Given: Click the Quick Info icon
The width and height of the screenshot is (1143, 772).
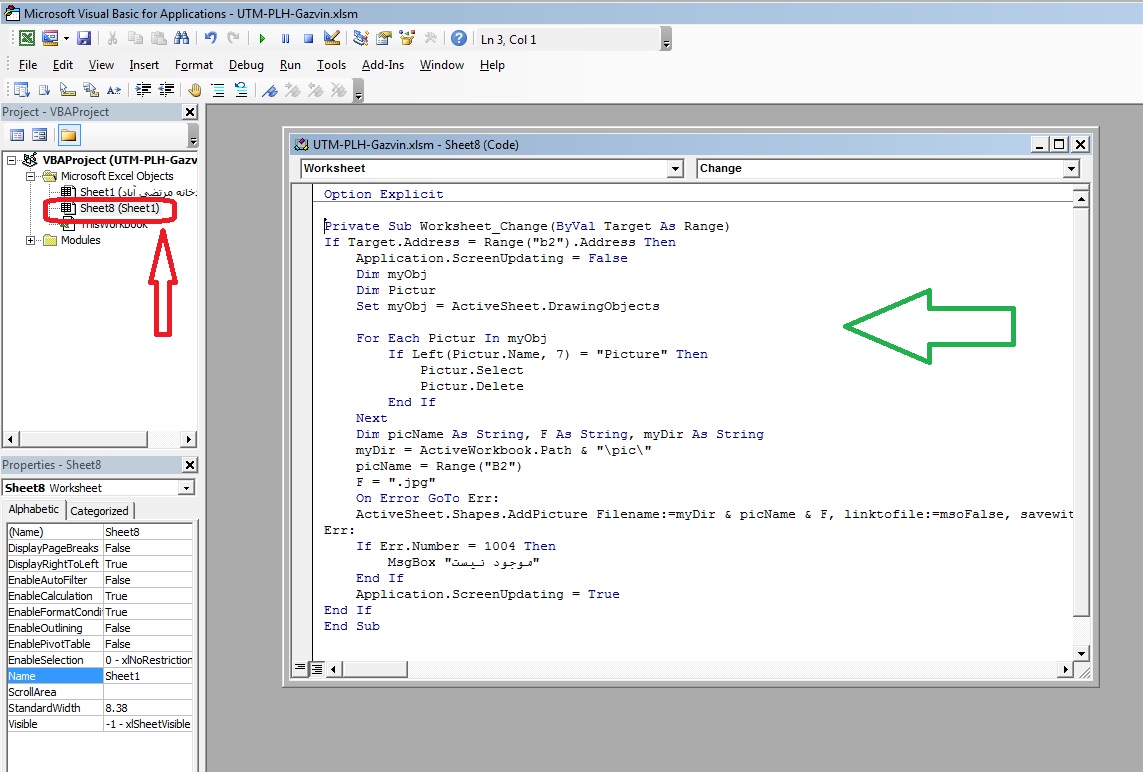Looking at the screenshot, I should (x=68, y=90).
